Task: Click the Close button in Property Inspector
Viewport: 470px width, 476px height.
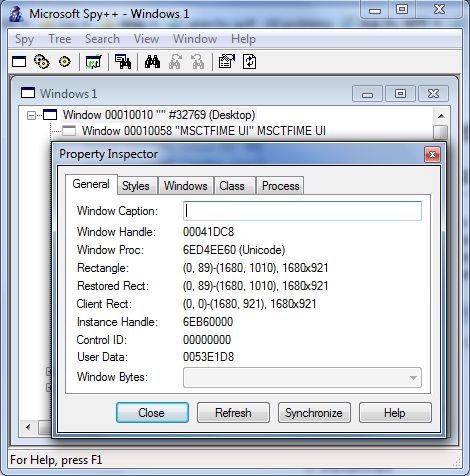Action: click(152, 413)
